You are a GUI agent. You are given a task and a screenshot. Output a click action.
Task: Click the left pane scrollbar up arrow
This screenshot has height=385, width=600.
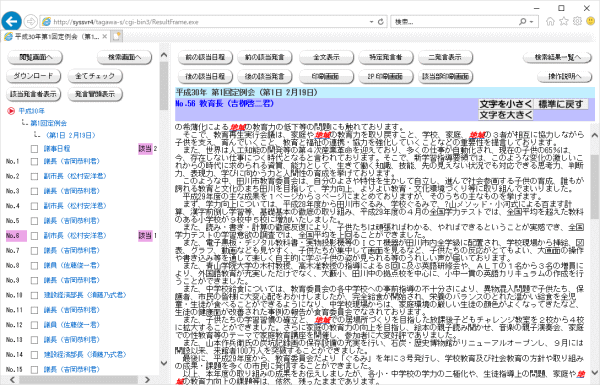tap(164, 55)
